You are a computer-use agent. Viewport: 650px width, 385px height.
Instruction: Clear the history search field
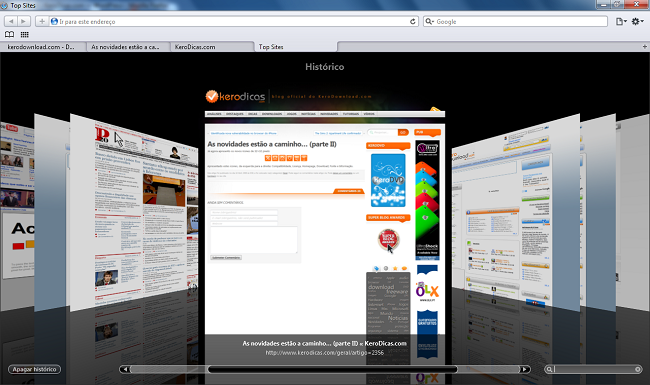click(x=638, y=369)
